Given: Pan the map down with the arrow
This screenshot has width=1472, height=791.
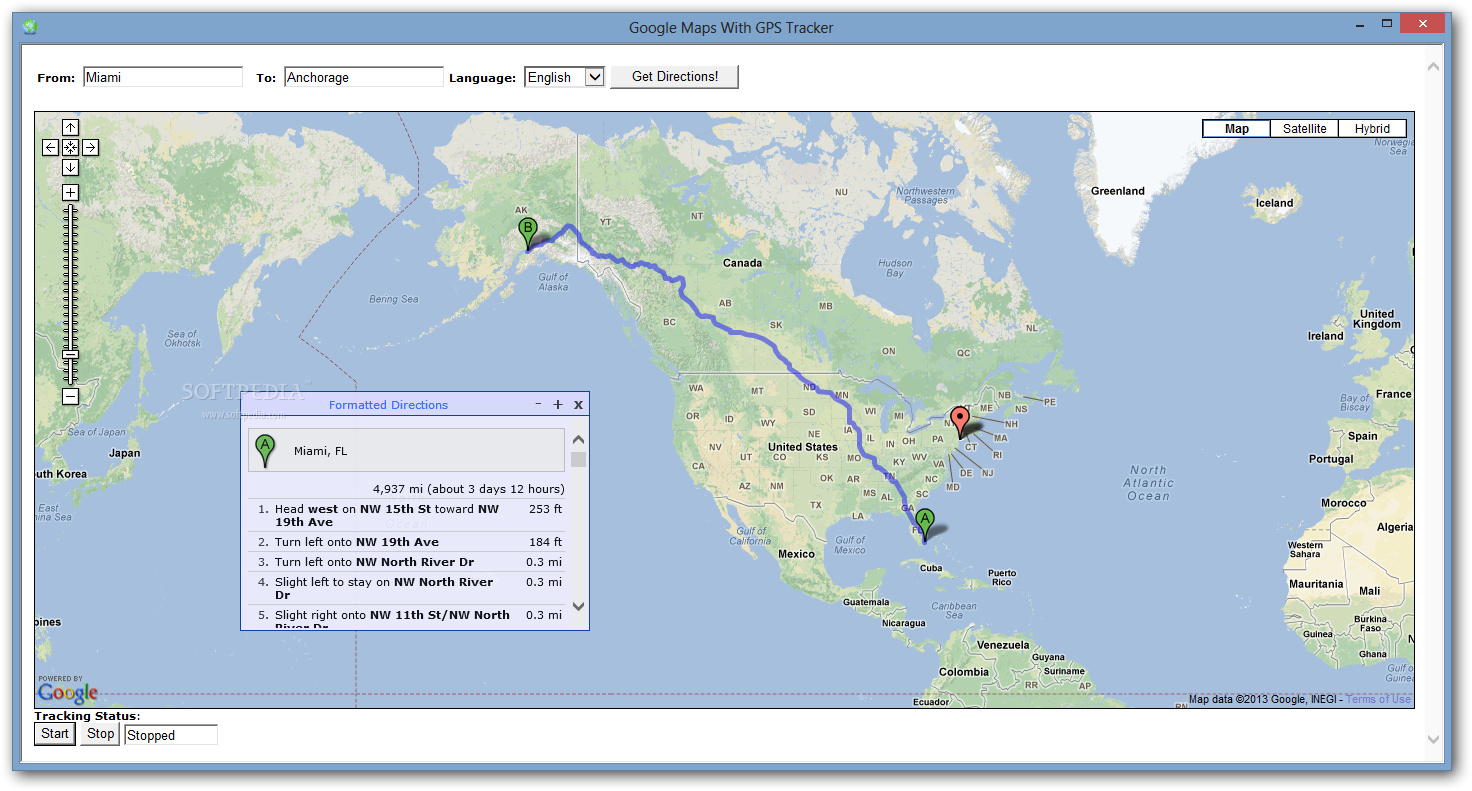Looking at the screenshot, I should pyautogui.click(x=70, y=168).
